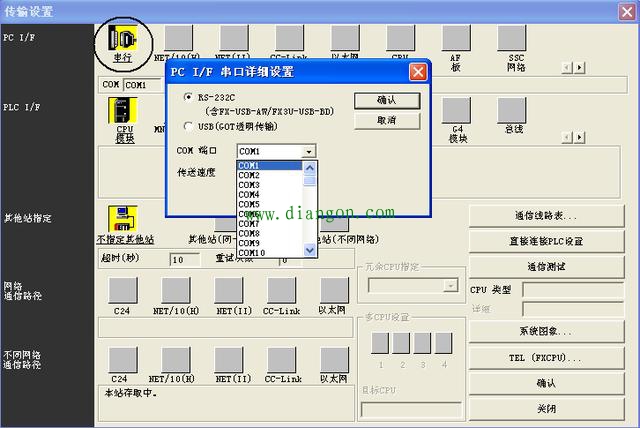Select the 总线 bus icon
The width and height of the screenshot is (640, 428).
tap(511, 110)
